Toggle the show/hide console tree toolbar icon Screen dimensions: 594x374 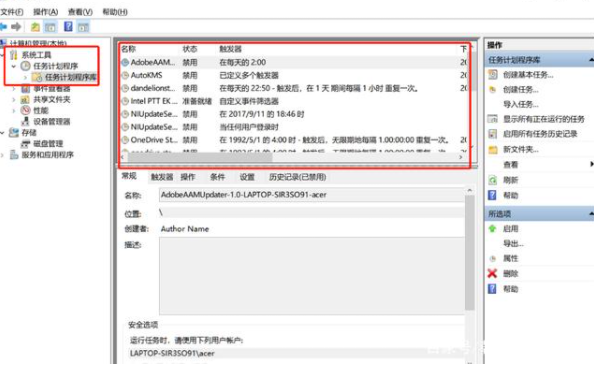click(50, 27)
